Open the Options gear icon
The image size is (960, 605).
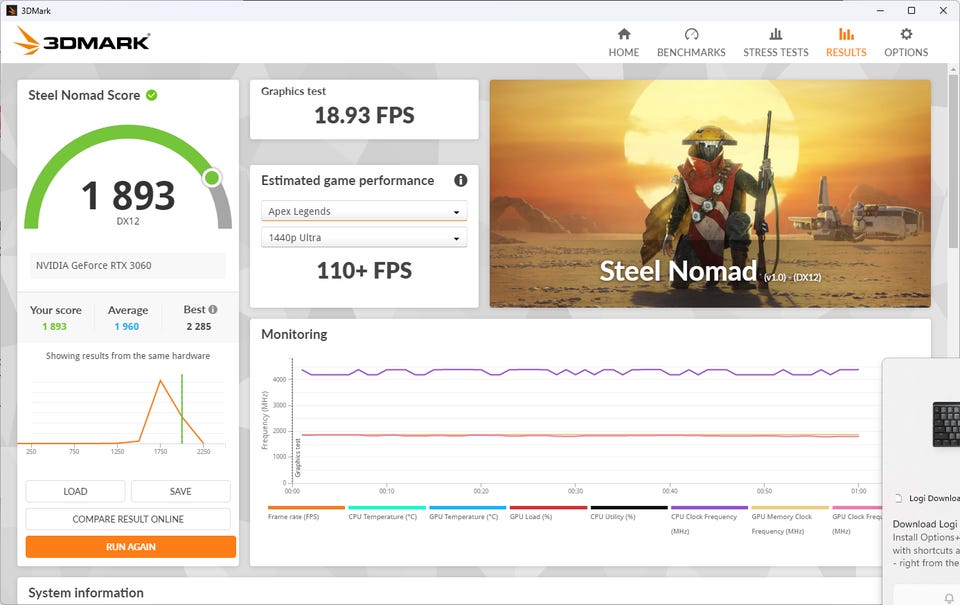[906, 34]
